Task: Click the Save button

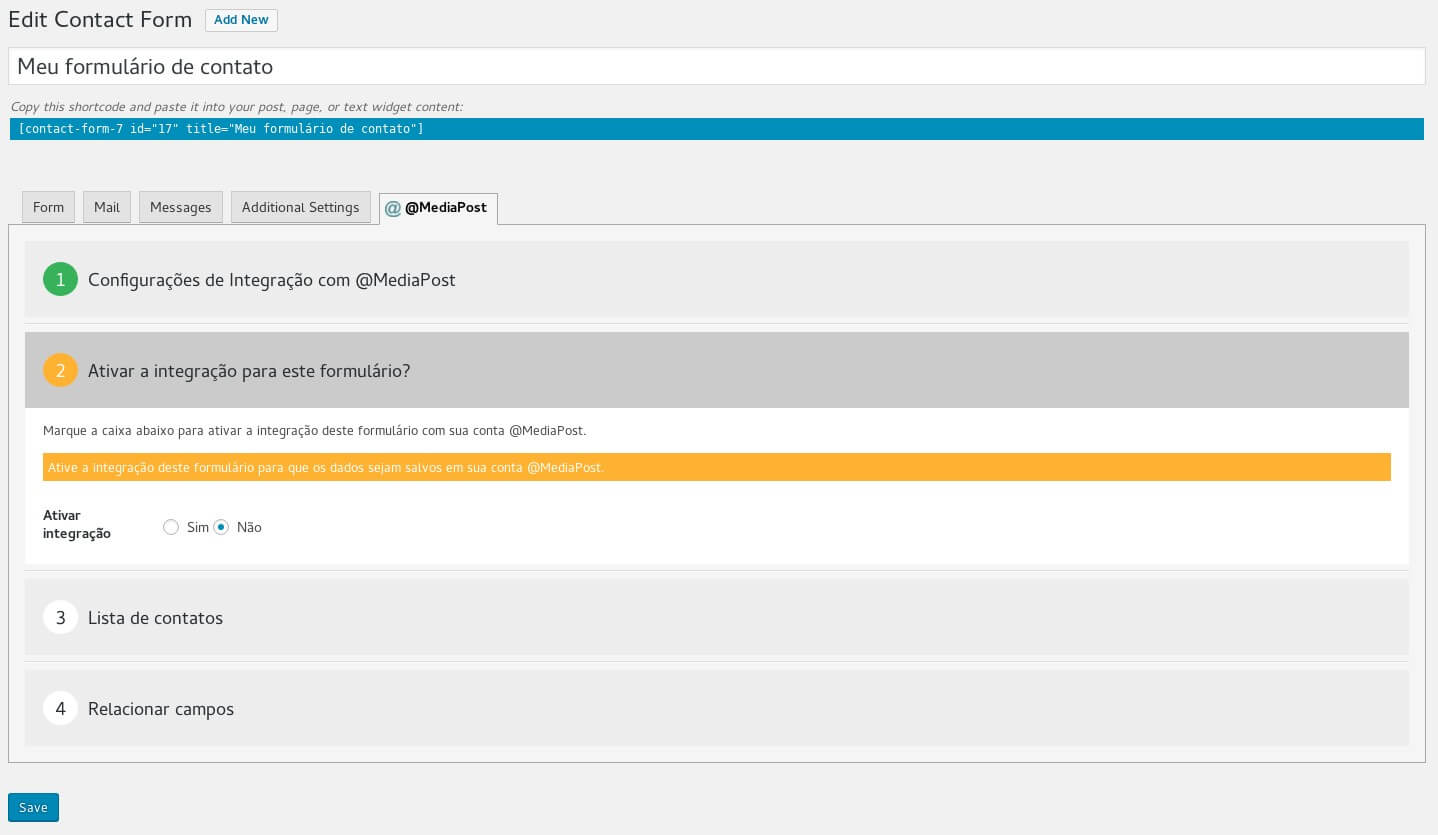Action: 33,807
